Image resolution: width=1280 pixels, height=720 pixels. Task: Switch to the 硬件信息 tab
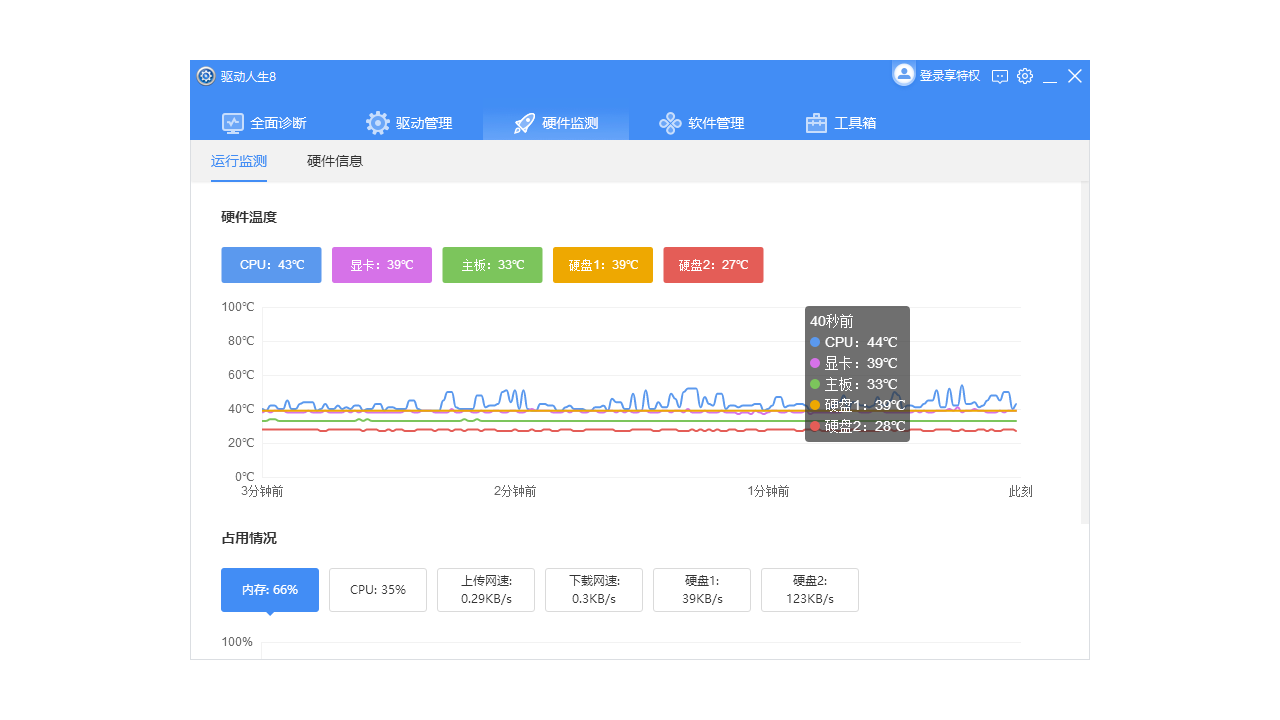[334, 160]
